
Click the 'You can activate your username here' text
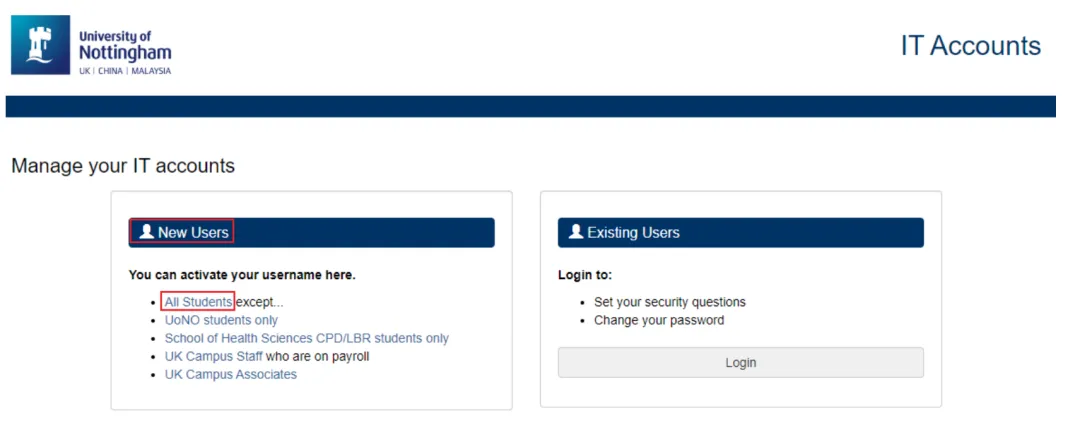pos(242,275)
